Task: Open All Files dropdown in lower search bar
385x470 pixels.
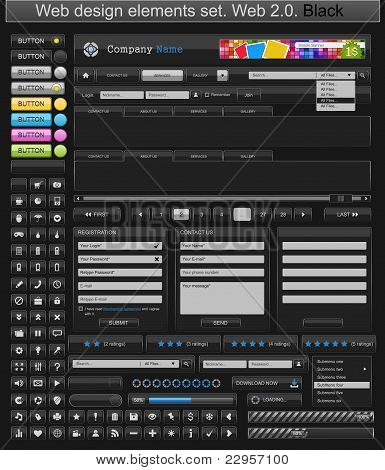Action: click(160, 364)
